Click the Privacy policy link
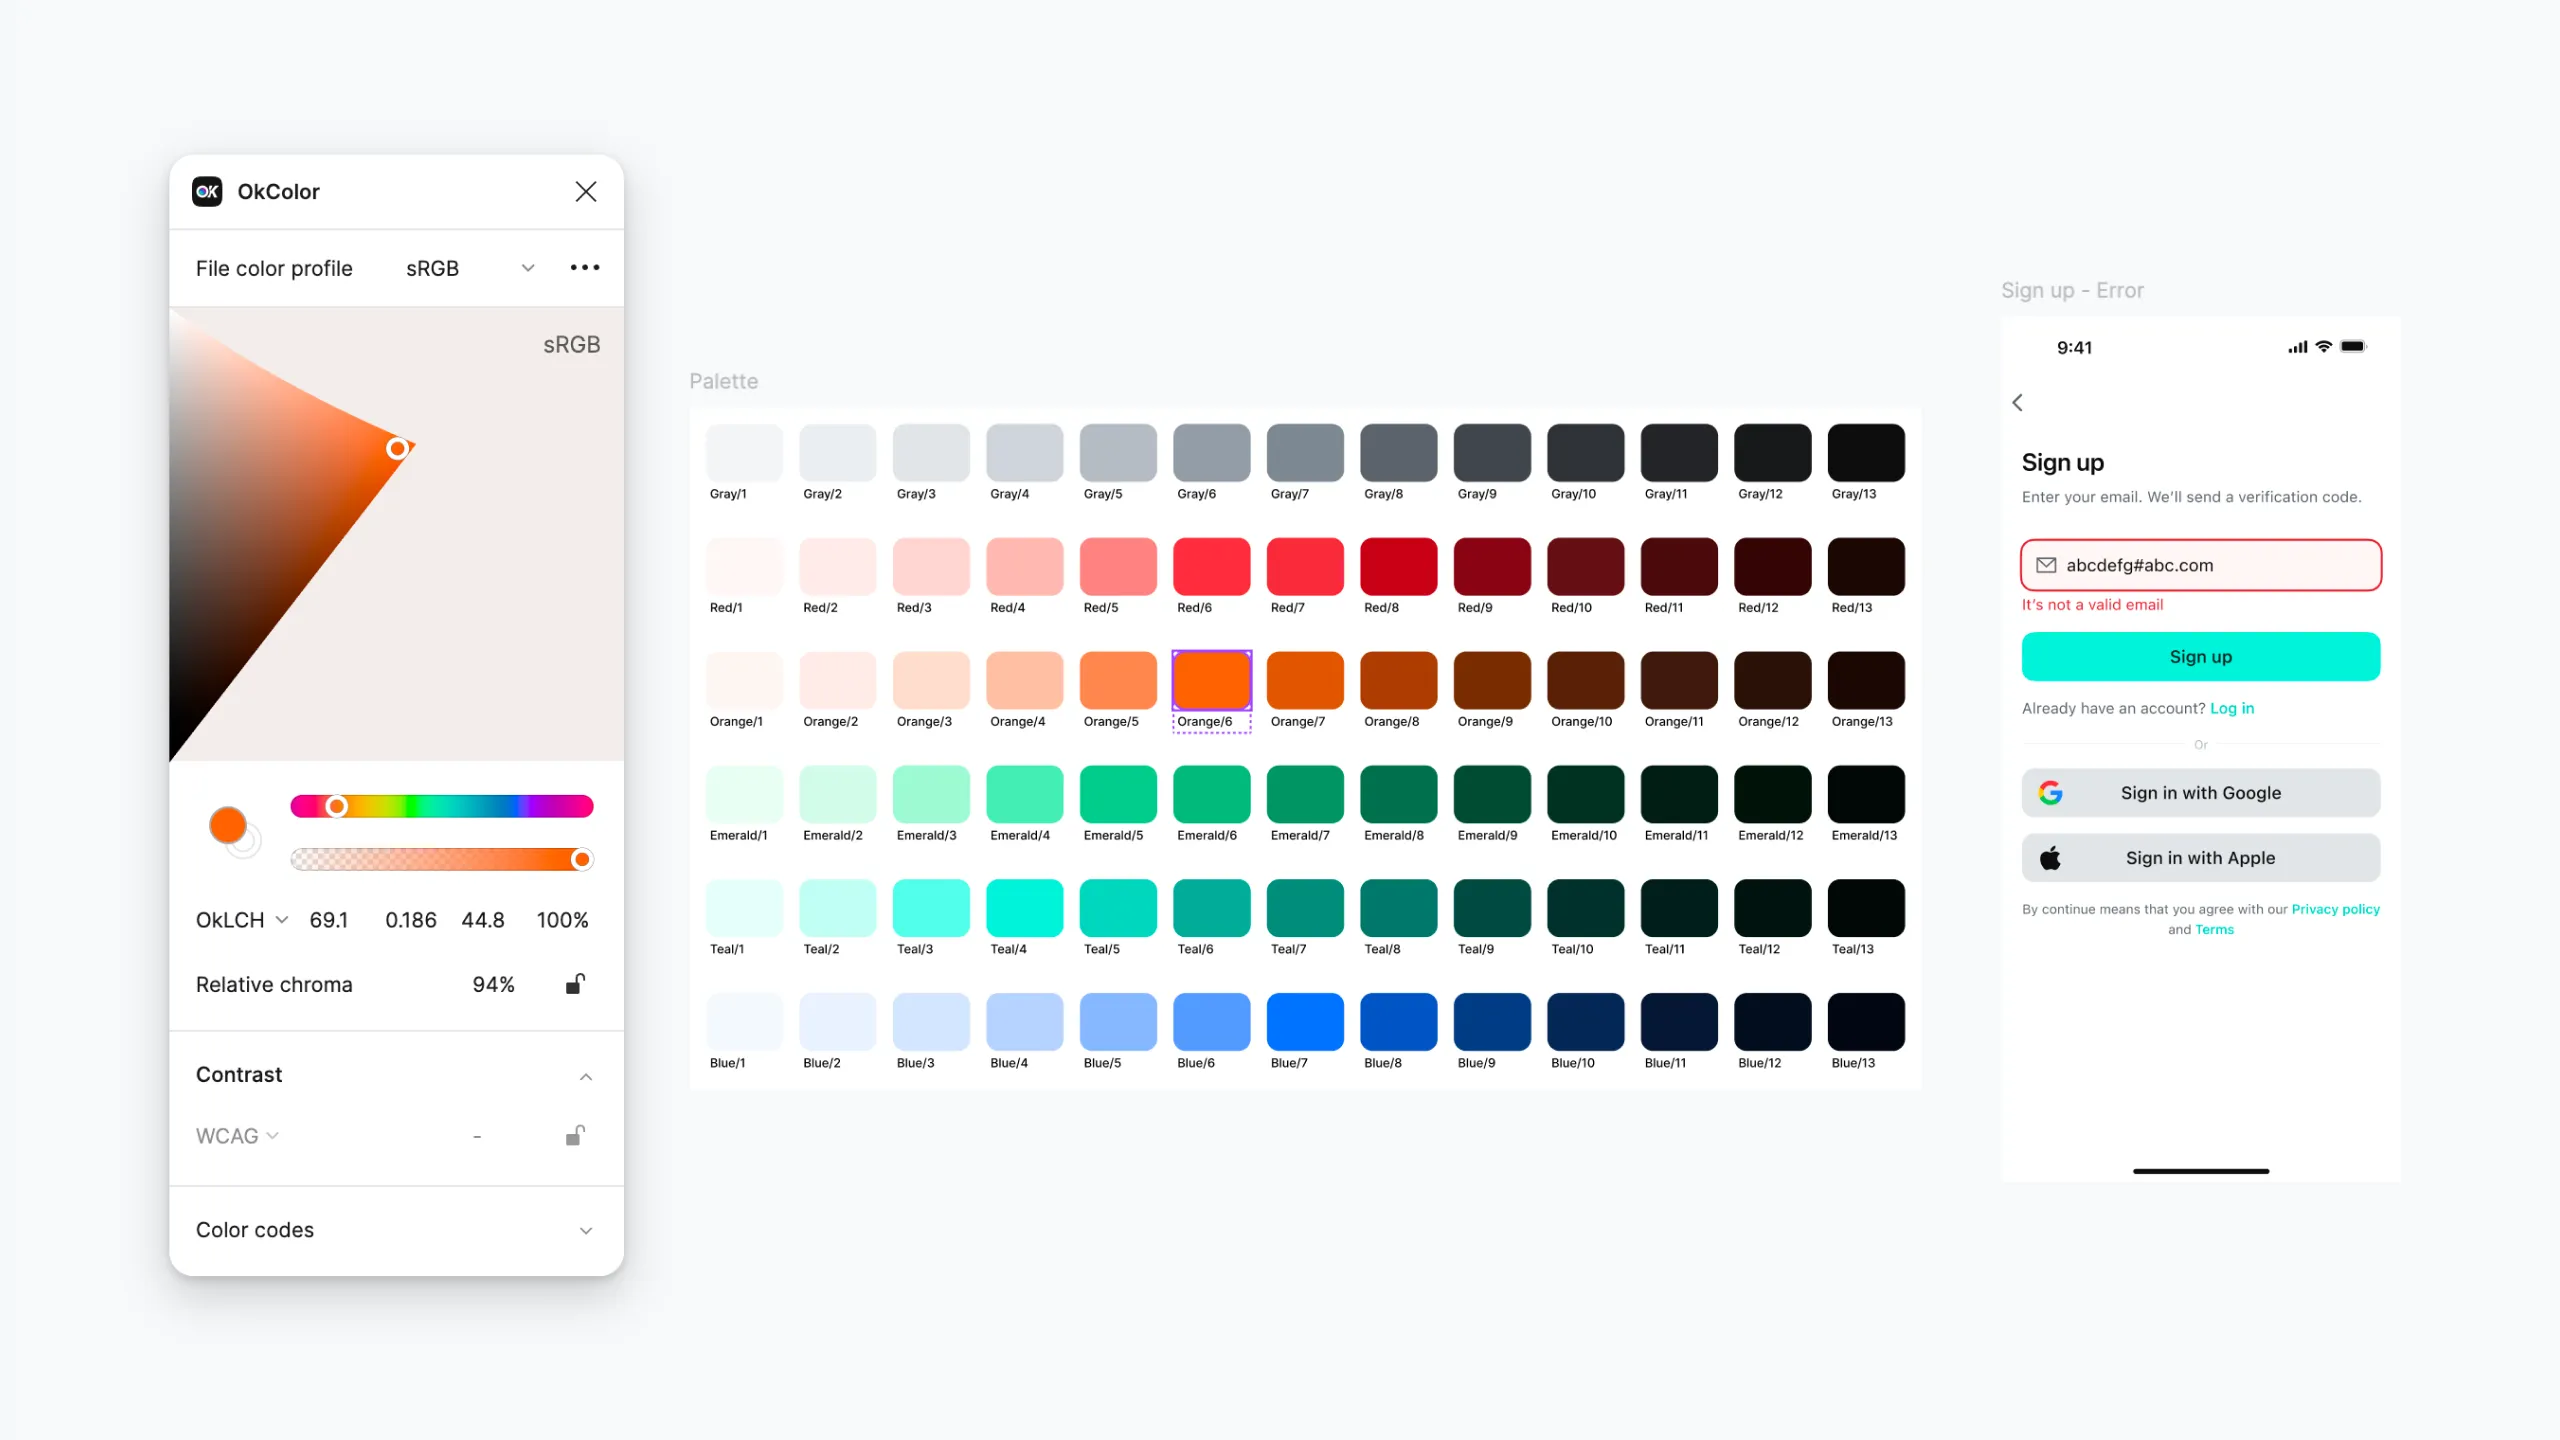This screenshot has width=2560, height=1440. 2335,909
